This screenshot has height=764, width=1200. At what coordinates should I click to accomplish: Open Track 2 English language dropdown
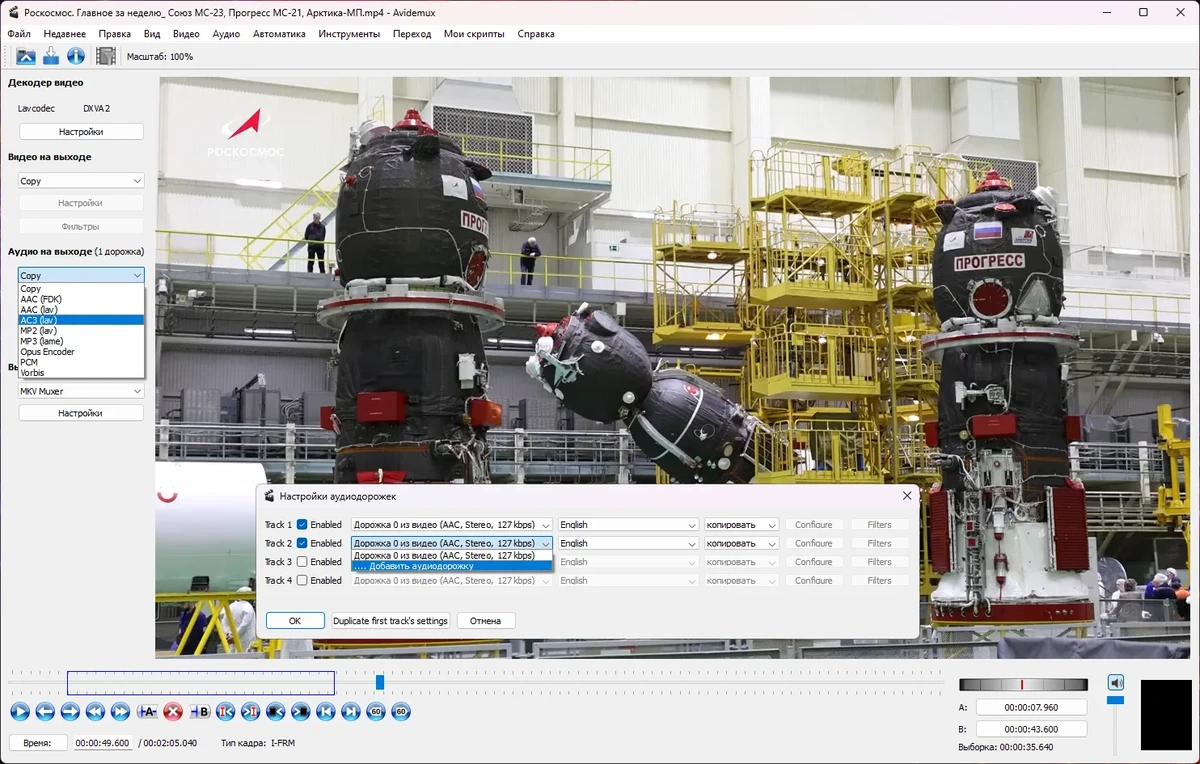(627, 543)
